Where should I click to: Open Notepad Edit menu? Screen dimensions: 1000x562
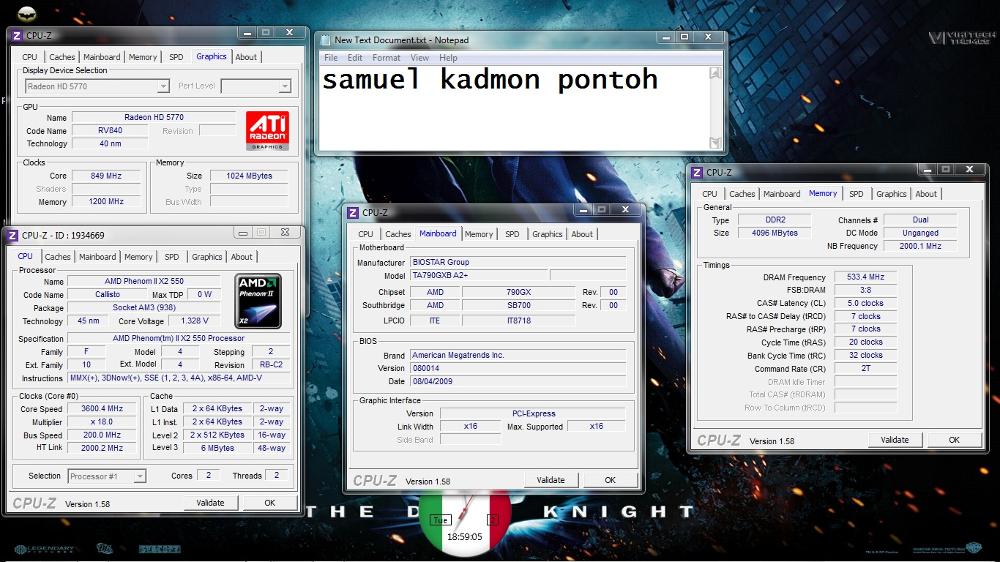click(x=355, y=57)
